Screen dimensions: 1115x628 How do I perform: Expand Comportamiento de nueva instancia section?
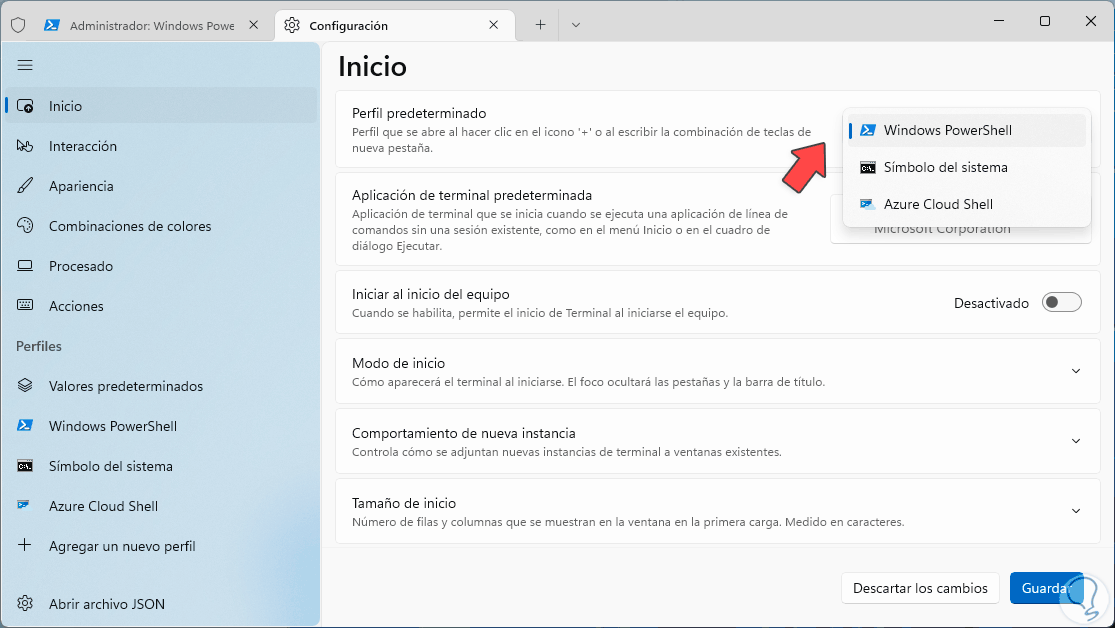(1075, 441)
